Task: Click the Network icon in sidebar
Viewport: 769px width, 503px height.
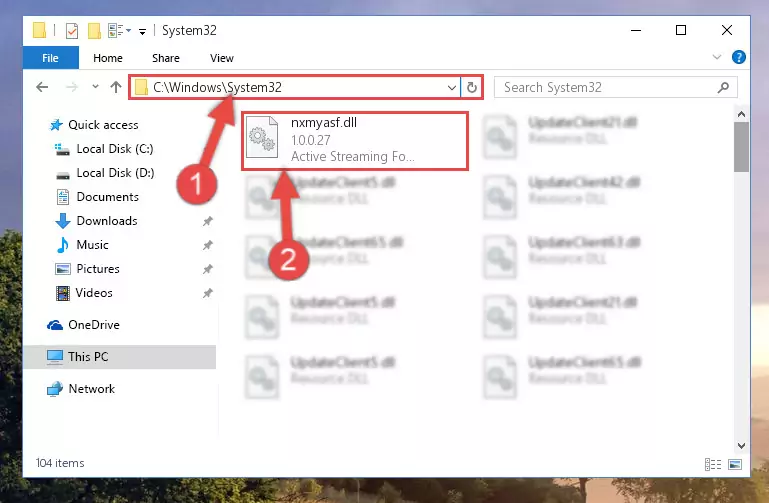Action: [x=55, y=389]
